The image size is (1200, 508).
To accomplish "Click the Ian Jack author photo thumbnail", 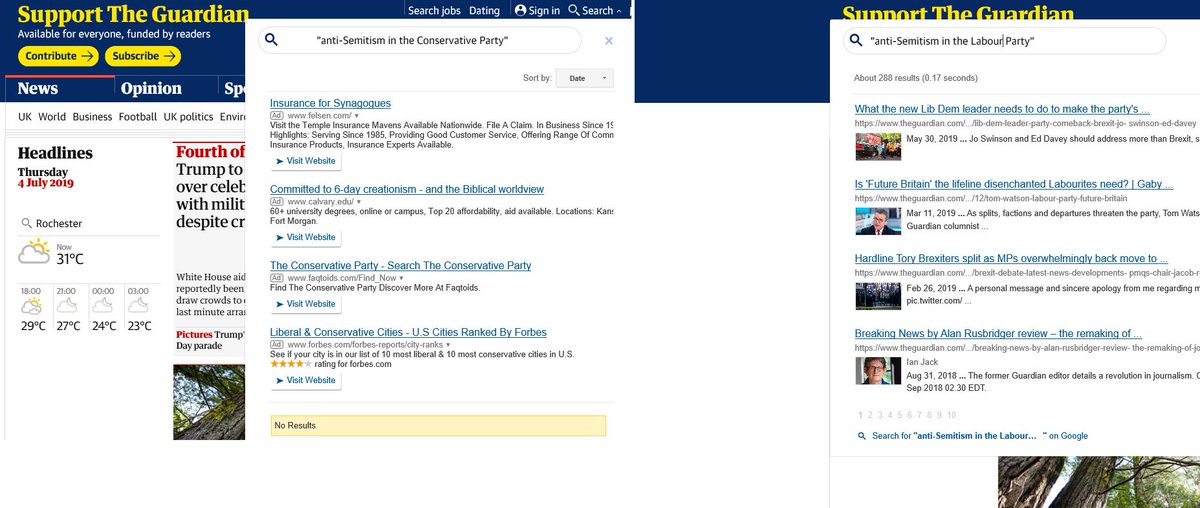I will [x=878, y=370].
